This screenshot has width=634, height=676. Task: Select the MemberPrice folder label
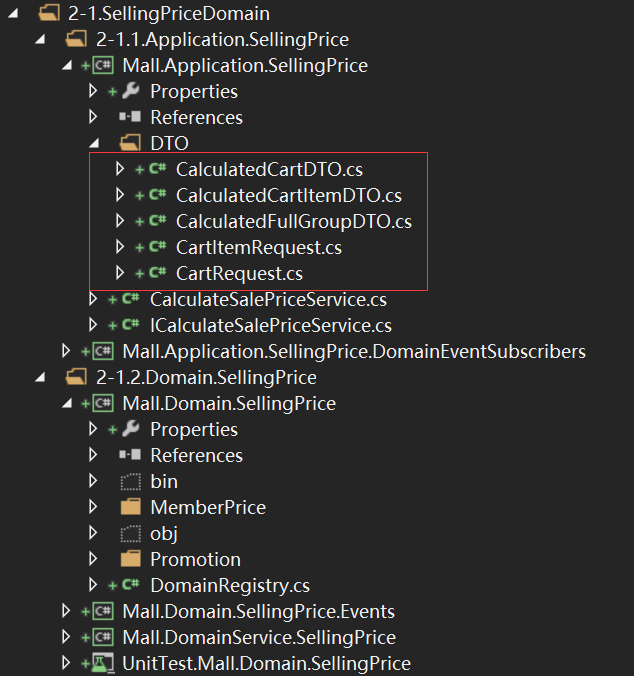208,507
